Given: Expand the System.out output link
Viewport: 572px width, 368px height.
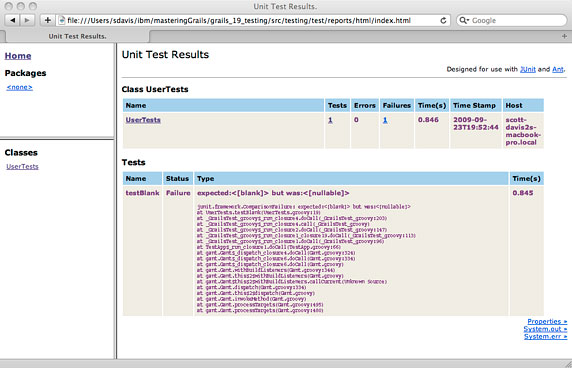Looking at the screenshot, I should pos(545,329).
